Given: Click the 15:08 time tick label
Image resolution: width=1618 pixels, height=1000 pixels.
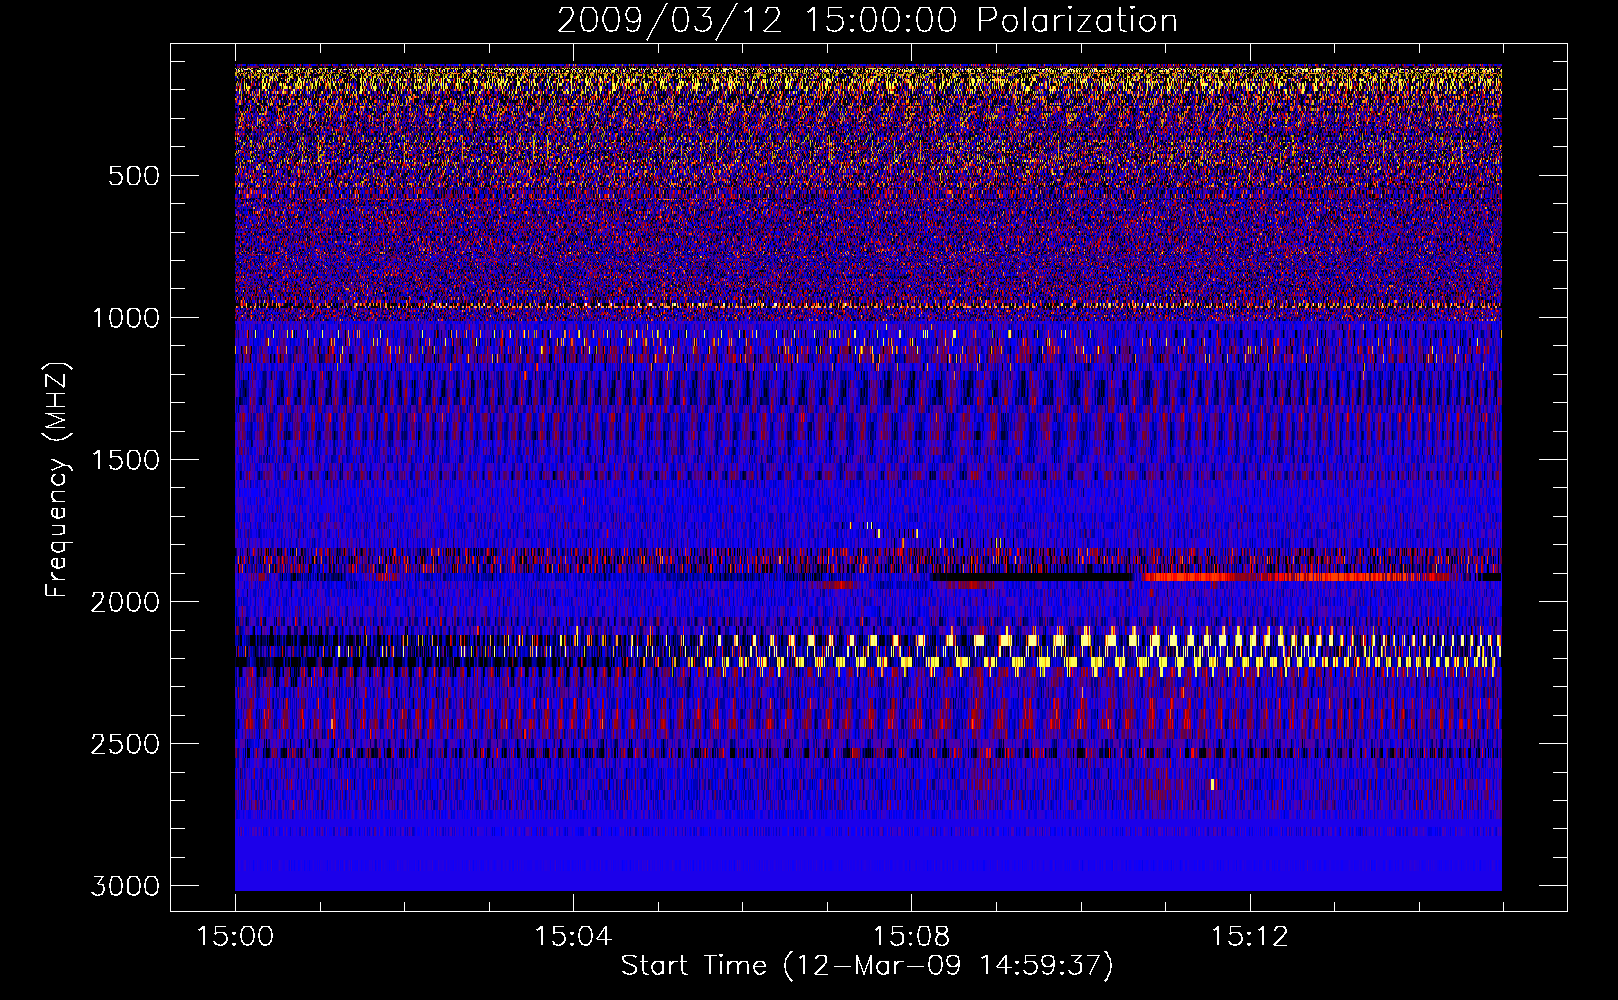Looking at the screenshot, I should (911, 937).
